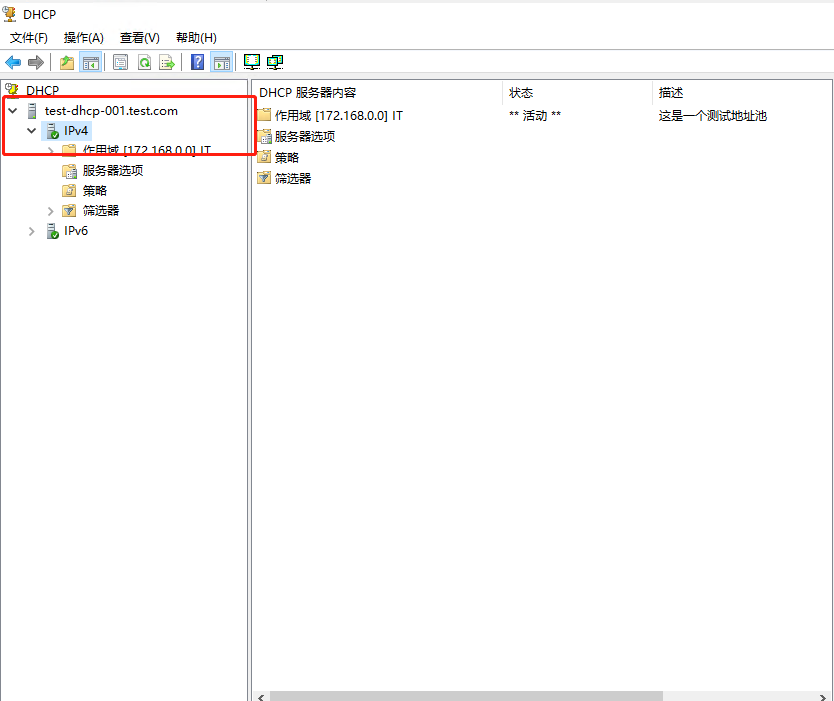The image size is (834, 701).
Task: Click the 筛选器 icon in tree
Action: [x=69, y=211]
